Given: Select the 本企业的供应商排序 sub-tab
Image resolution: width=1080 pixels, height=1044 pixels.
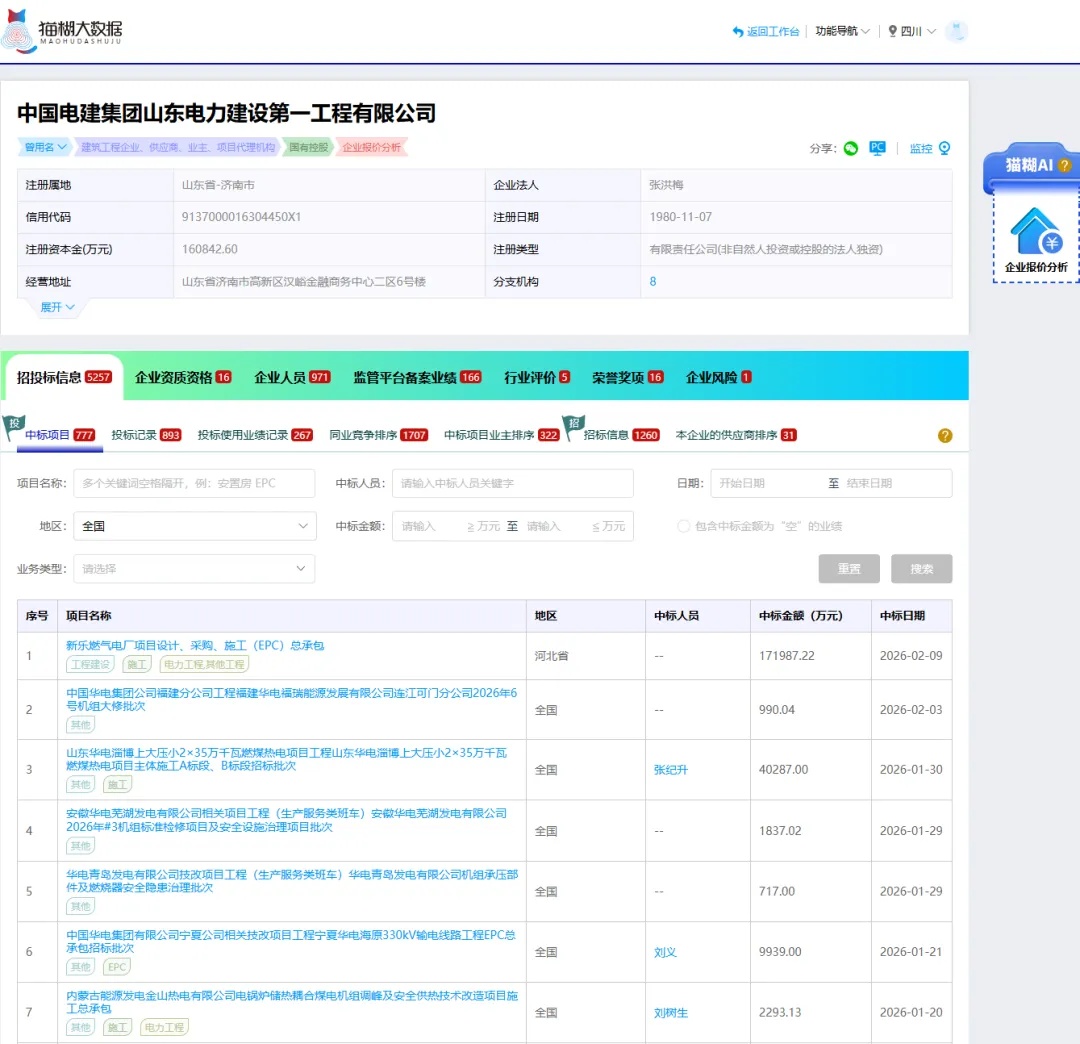Looking at the screenshot, I should 736,435.
